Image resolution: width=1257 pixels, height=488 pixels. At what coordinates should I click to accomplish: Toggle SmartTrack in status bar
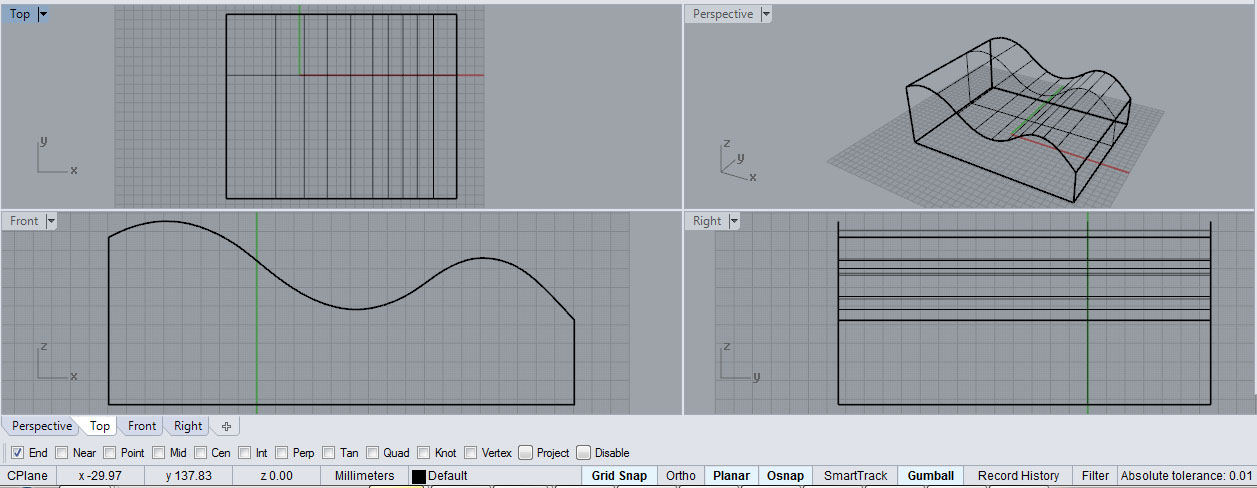coord(855,476)
